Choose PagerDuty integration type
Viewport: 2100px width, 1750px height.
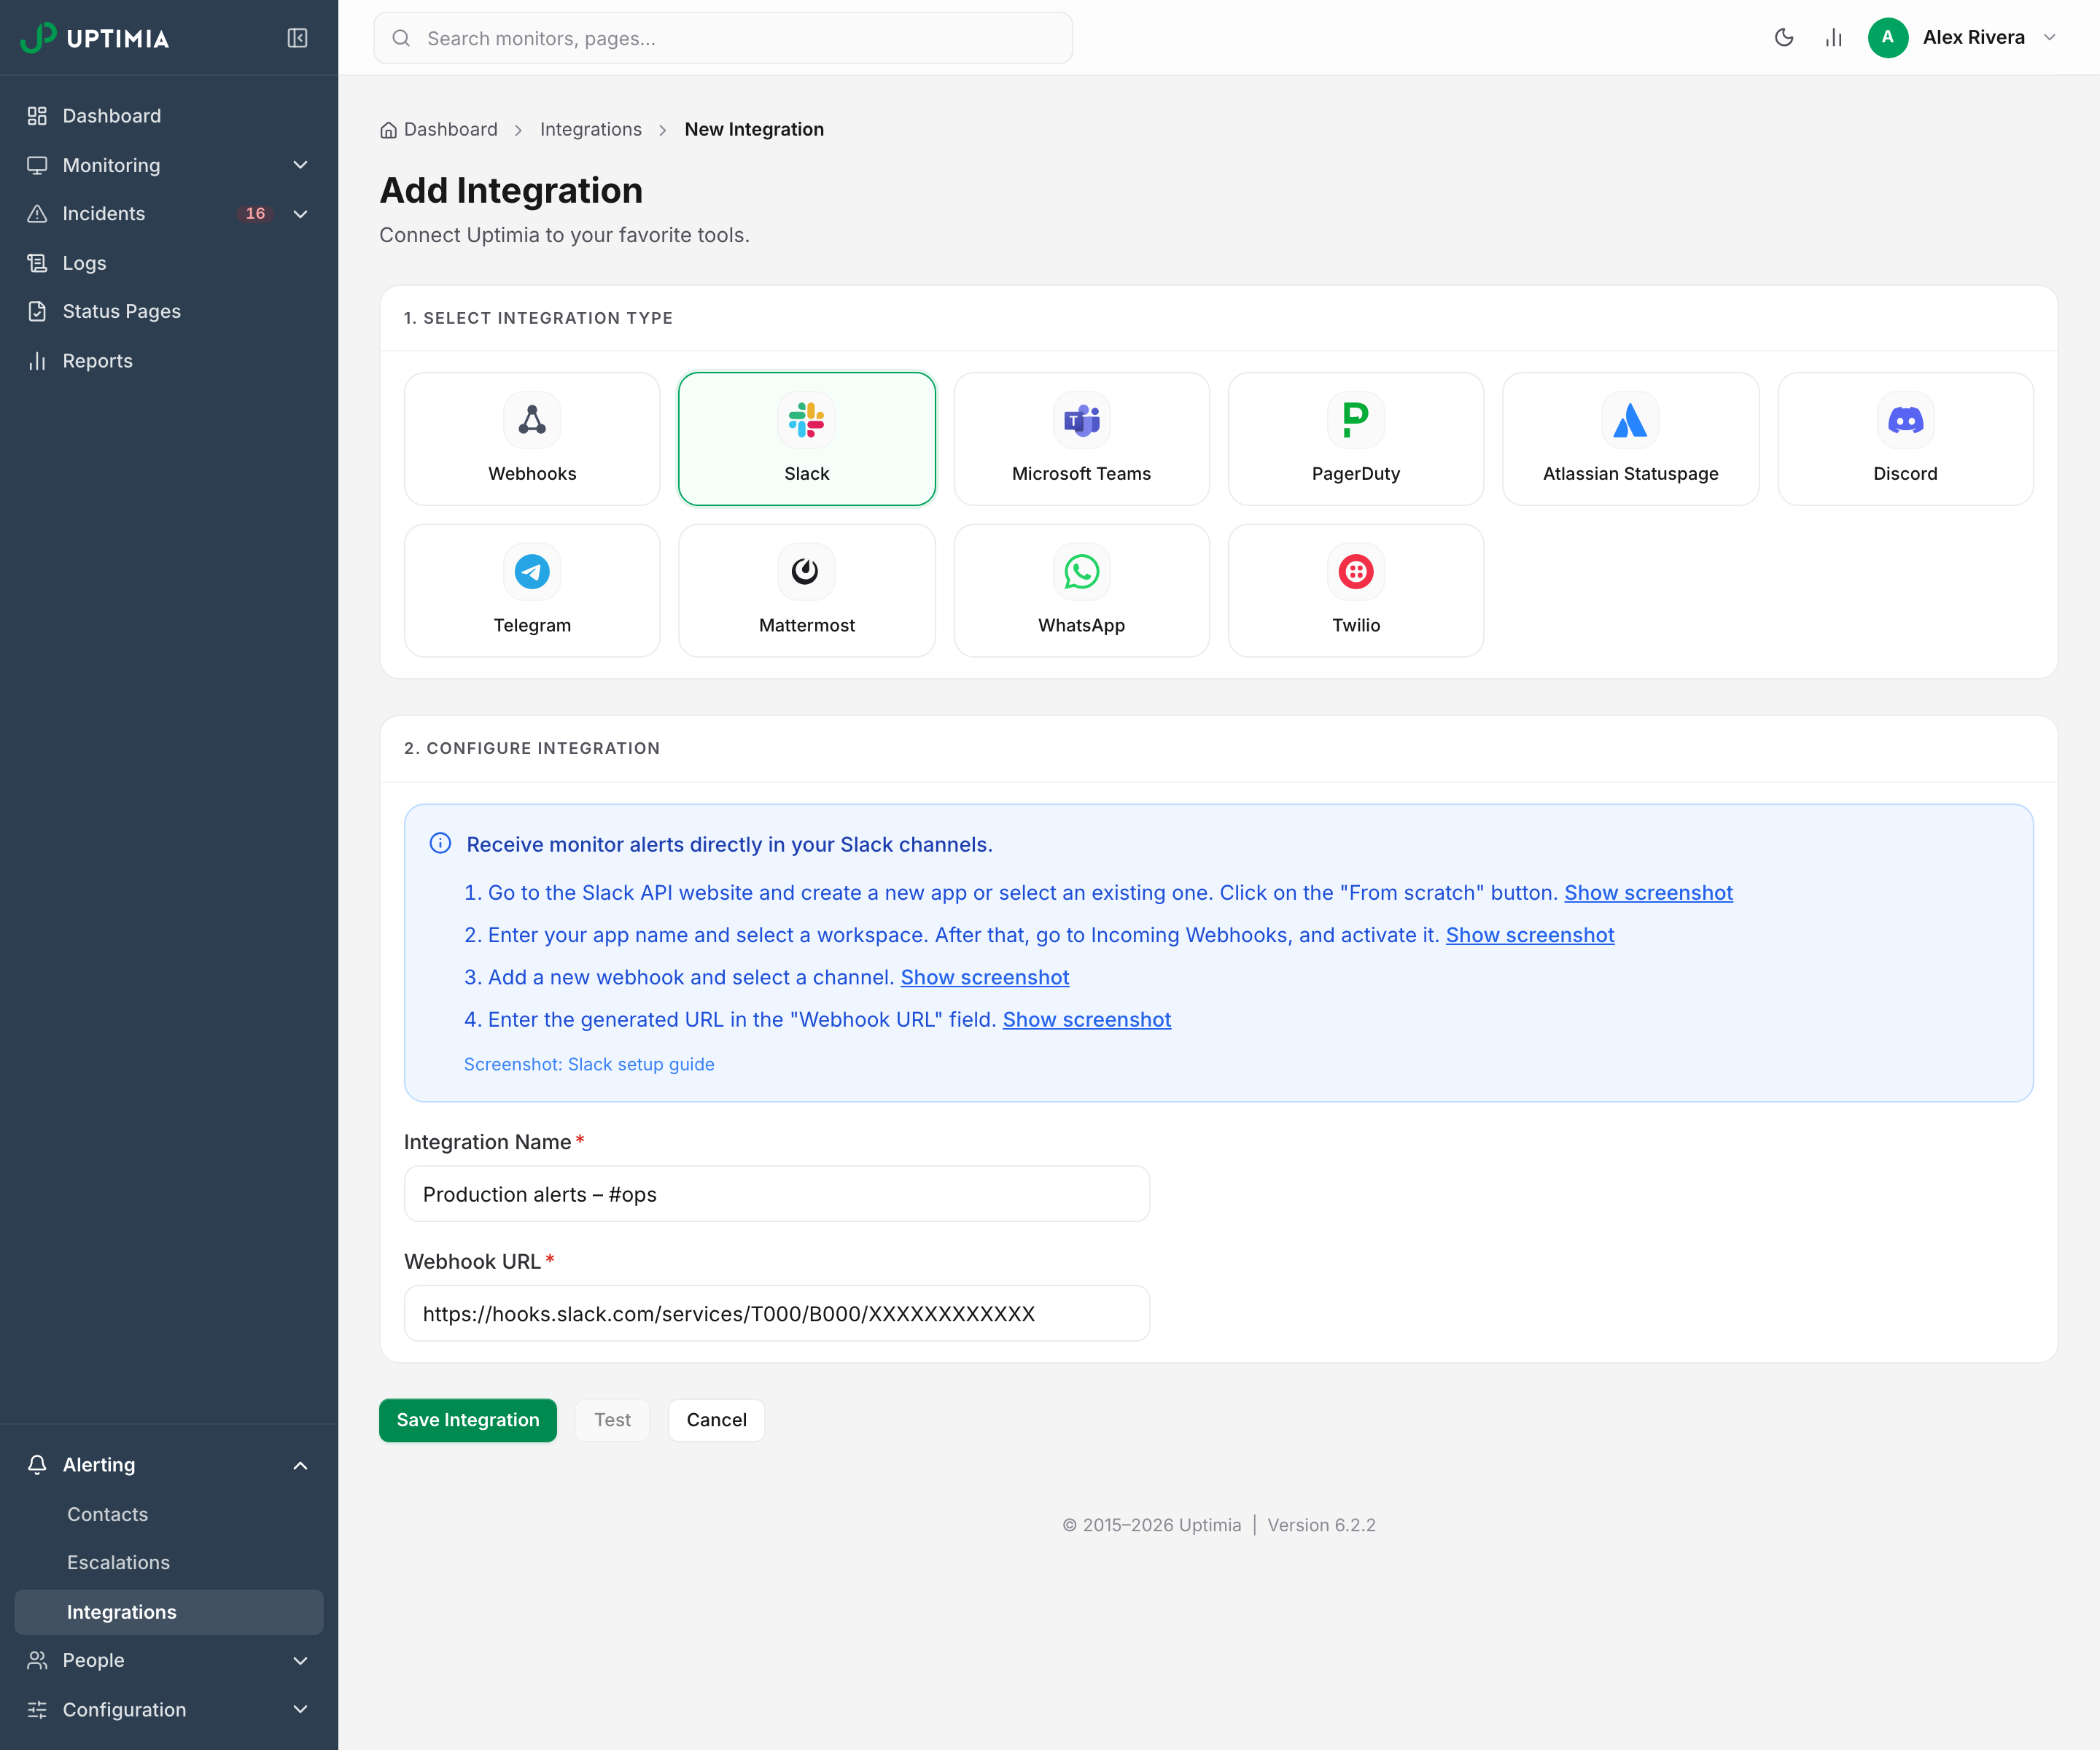1356,439
